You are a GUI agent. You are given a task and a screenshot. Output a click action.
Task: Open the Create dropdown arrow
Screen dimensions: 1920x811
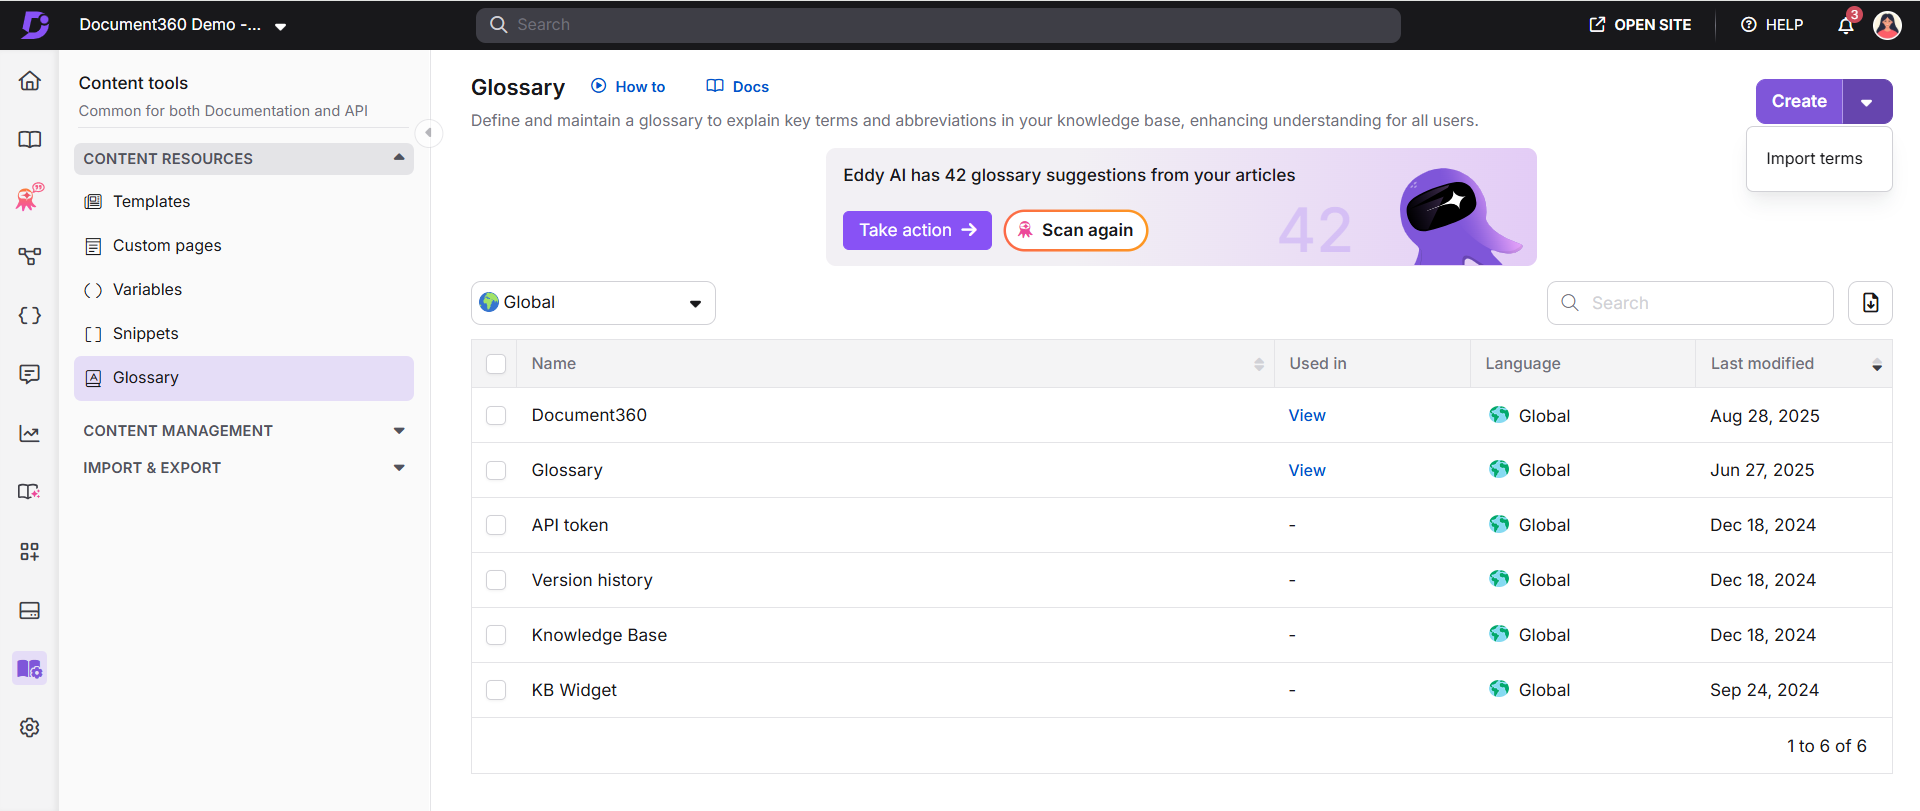pos(1867,102)
